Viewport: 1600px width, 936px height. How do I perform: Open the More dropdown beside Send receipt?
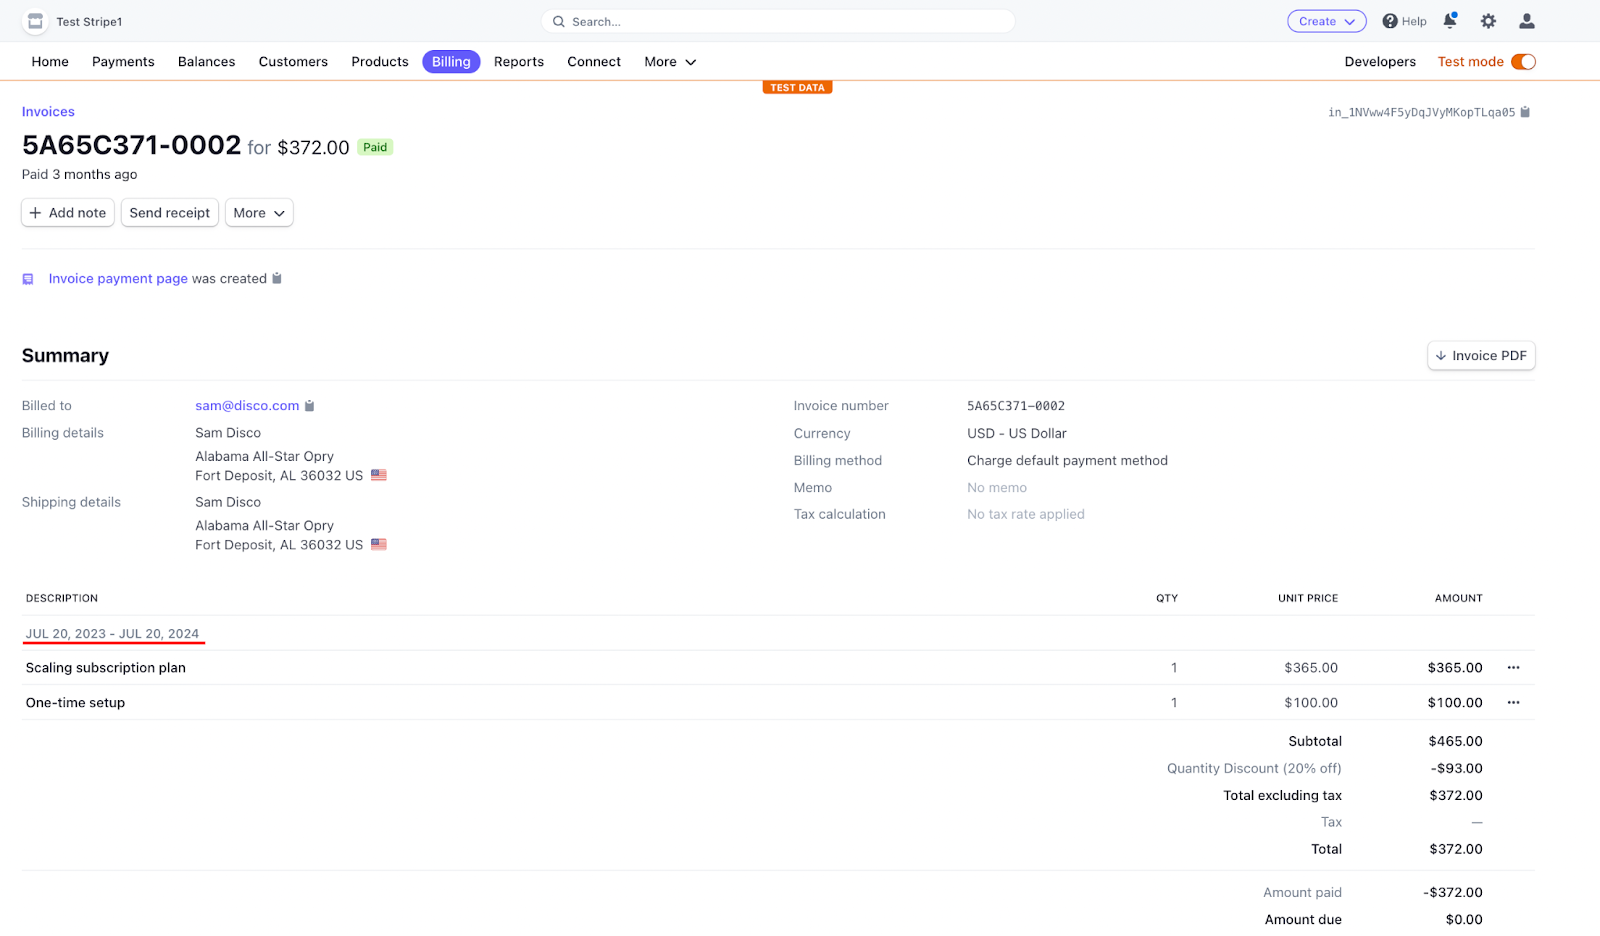[x=259, y=213]
